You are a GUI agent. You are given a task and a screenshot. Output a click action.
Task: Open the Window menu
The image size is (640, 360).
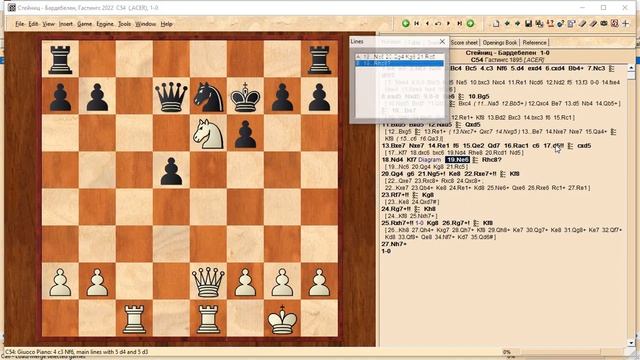tap(146, 24)
